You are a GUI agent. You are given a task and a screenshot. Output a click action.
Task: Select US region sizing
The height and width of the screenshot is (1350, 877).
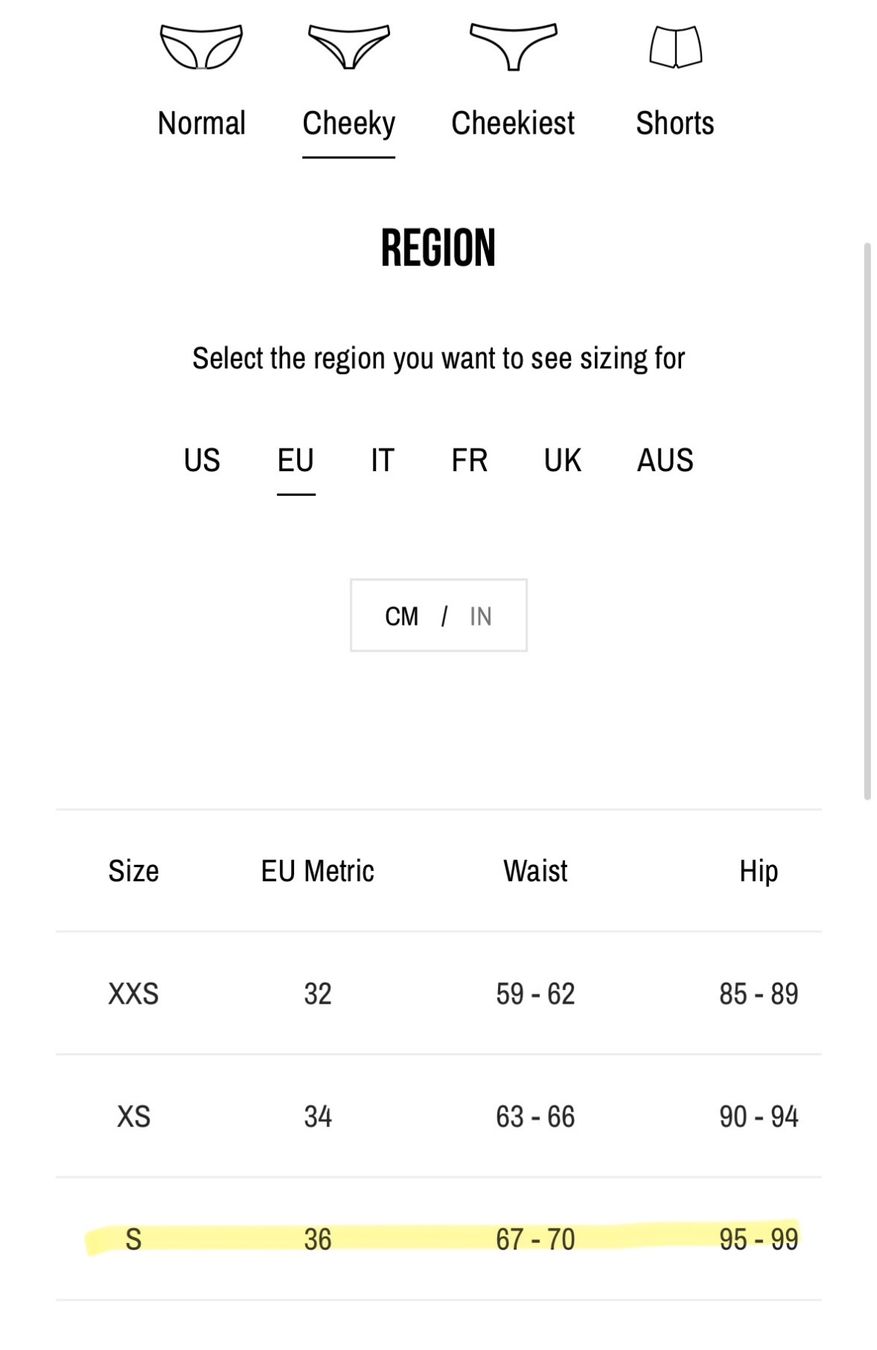pyautogui.click(x=201, y=460)
